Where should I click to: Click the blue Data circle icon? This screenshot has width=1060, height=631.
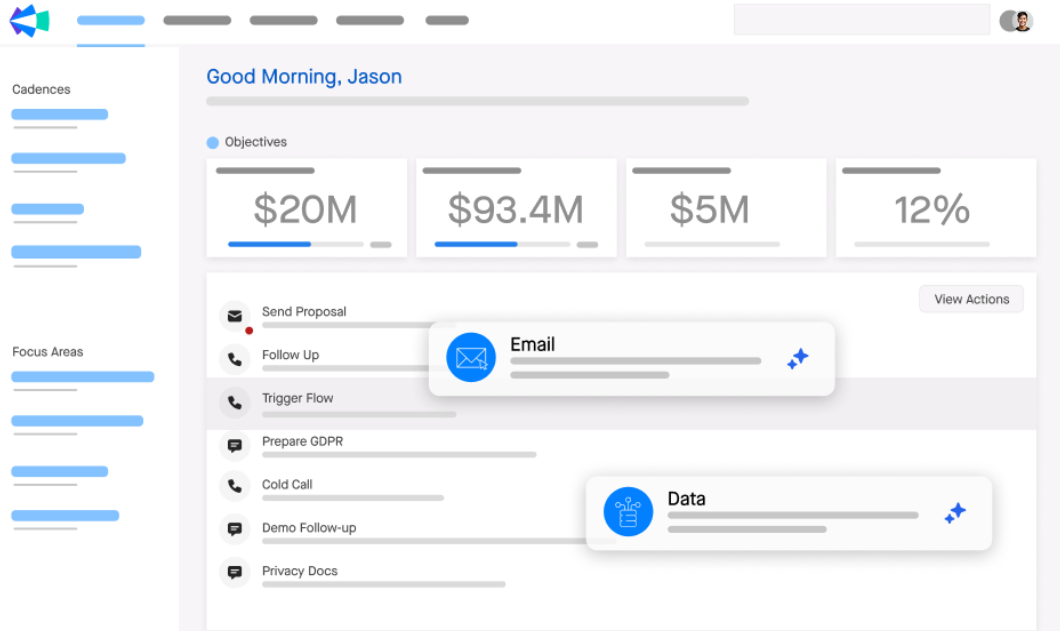628,511
